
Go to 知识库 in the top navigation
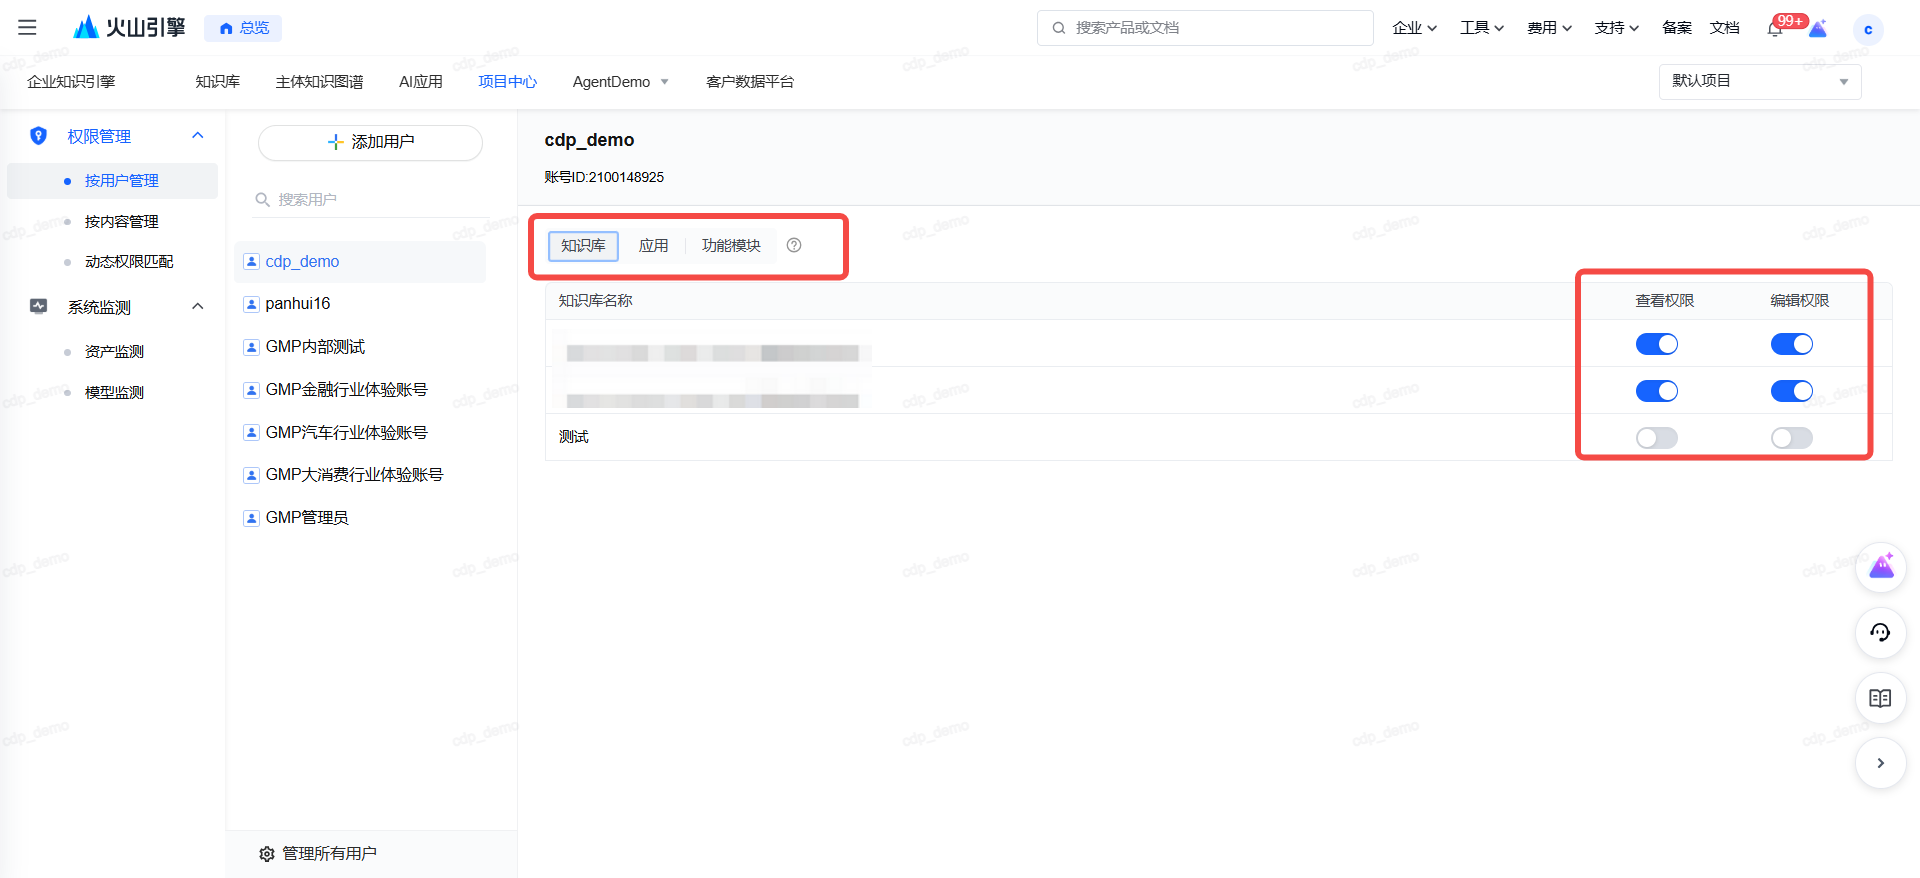[218, 82]
